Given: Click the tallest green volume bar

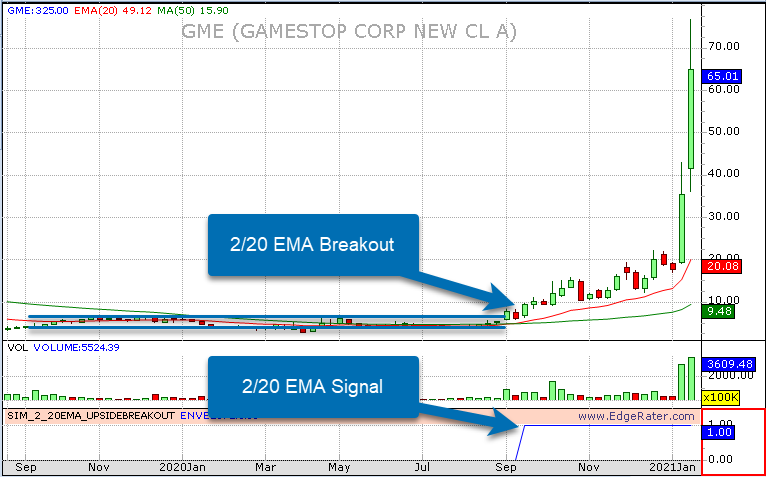Looking at the screenshot, I should click(x=691, y=379).
